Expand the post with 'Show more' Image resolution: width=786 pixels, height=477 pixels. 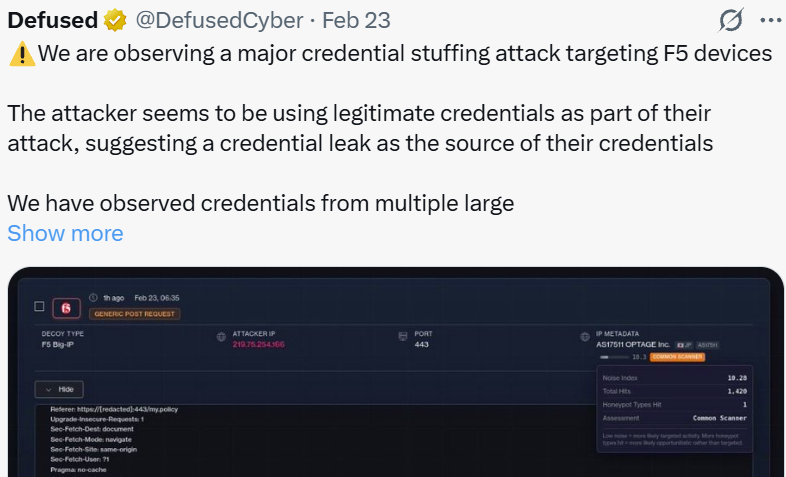[x=65, y=233]
